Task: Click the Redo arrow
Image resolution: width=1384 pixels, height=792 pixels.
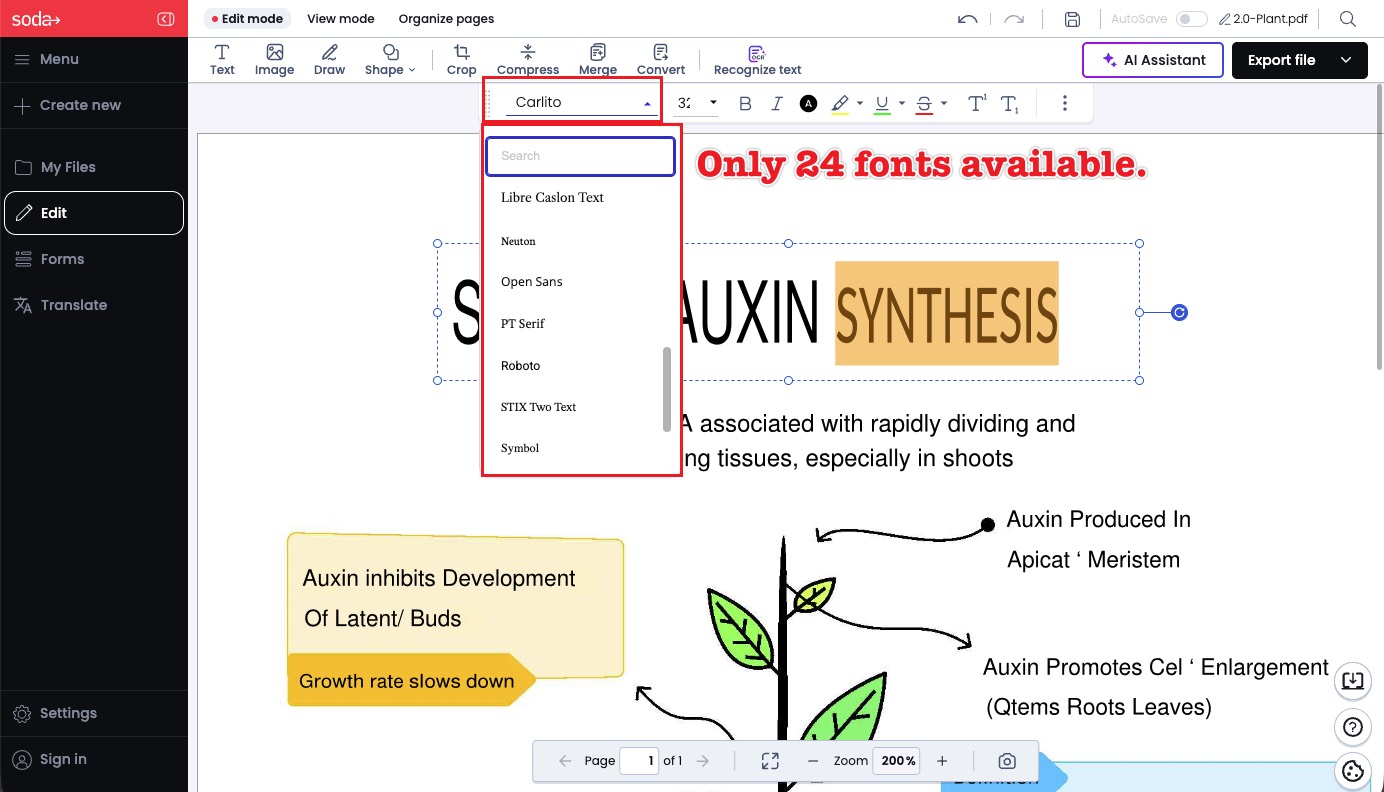Action: (1014, 19)
